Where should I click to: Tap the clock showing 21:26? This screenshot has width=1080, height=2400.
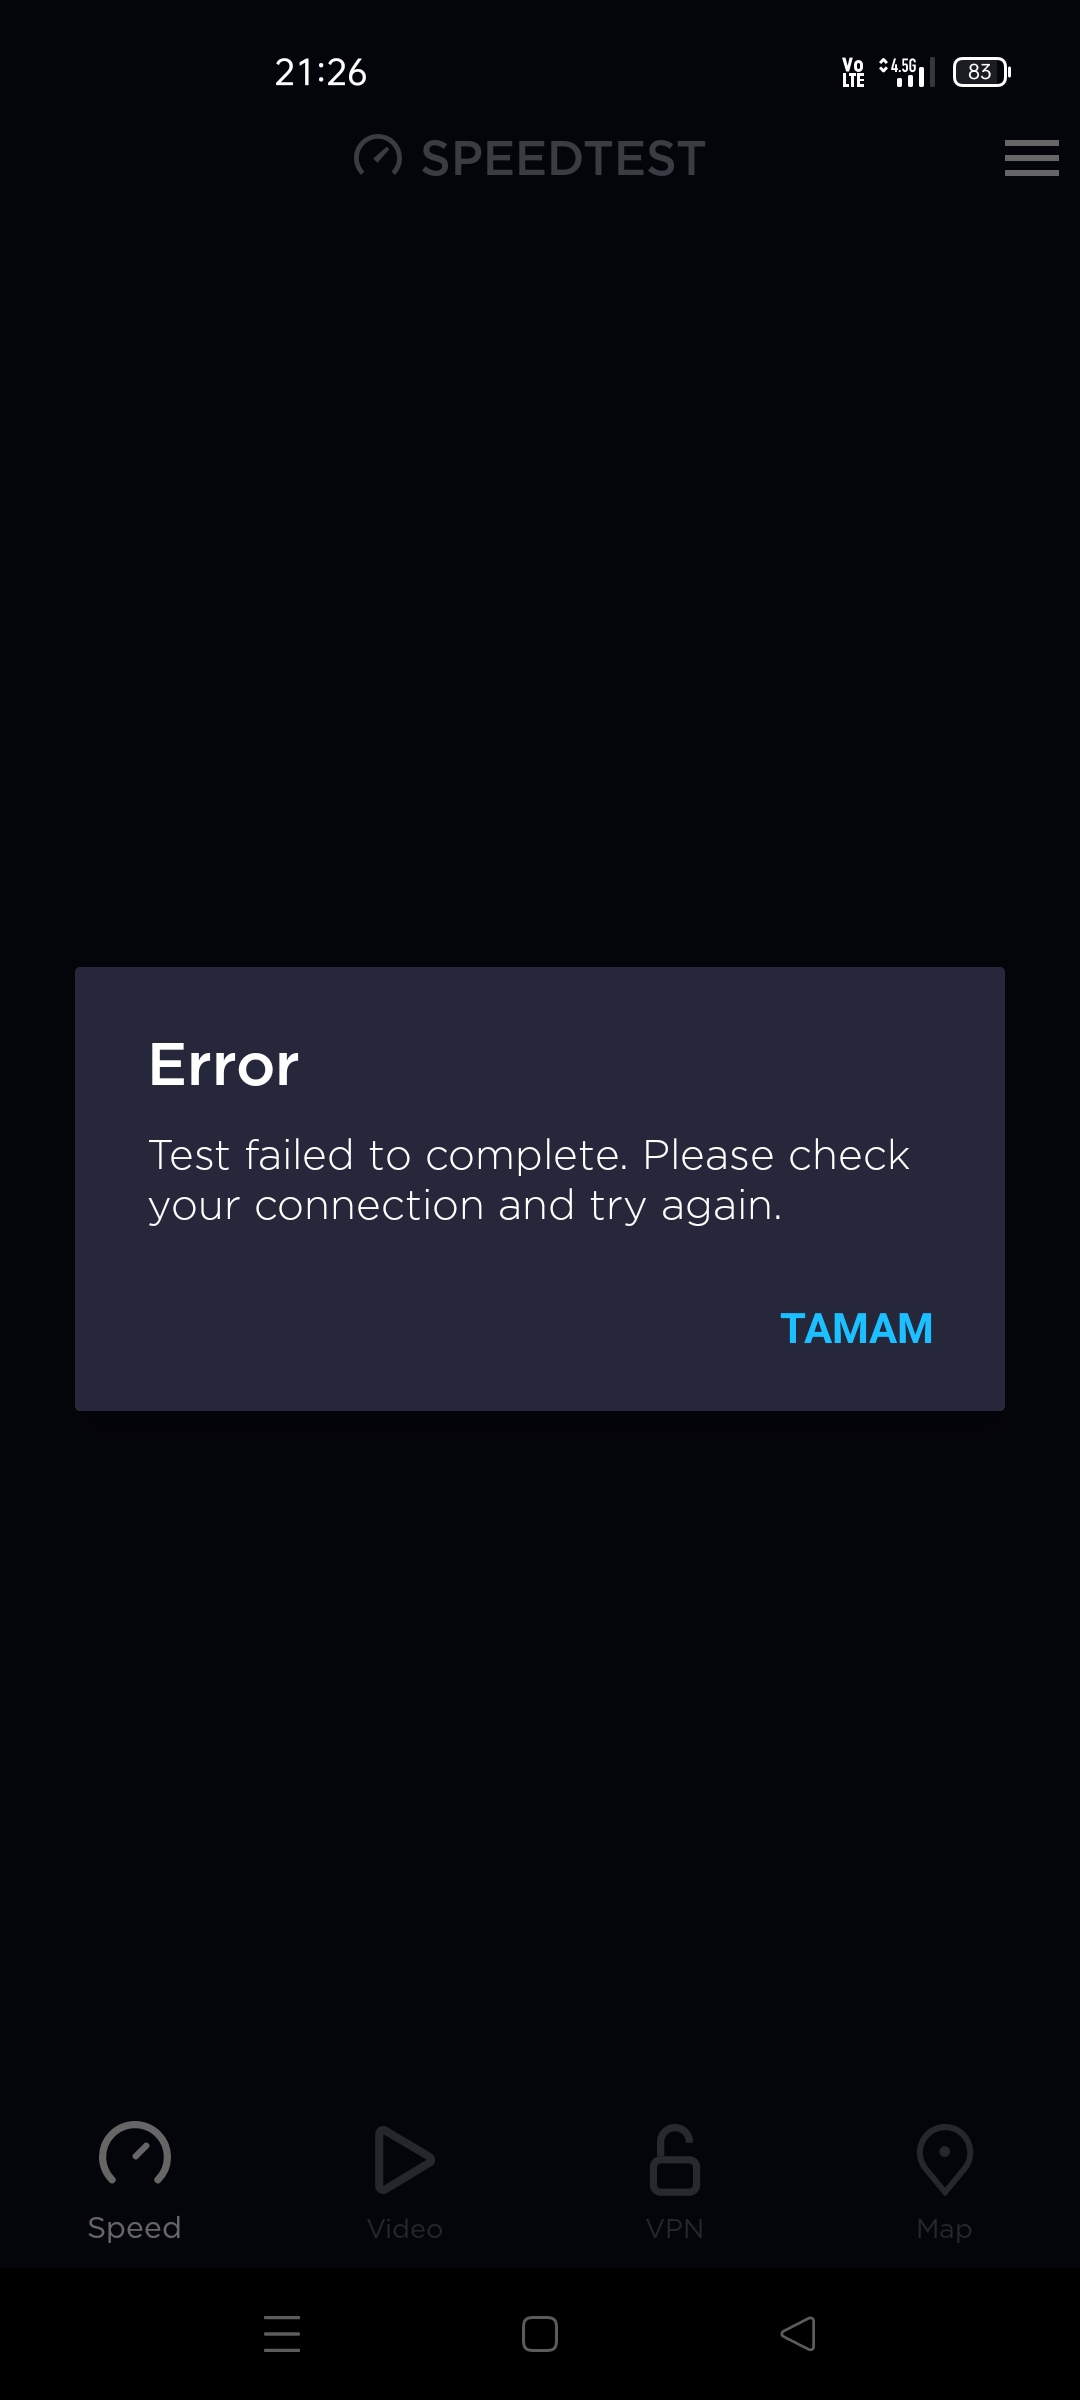click(321, 72)
